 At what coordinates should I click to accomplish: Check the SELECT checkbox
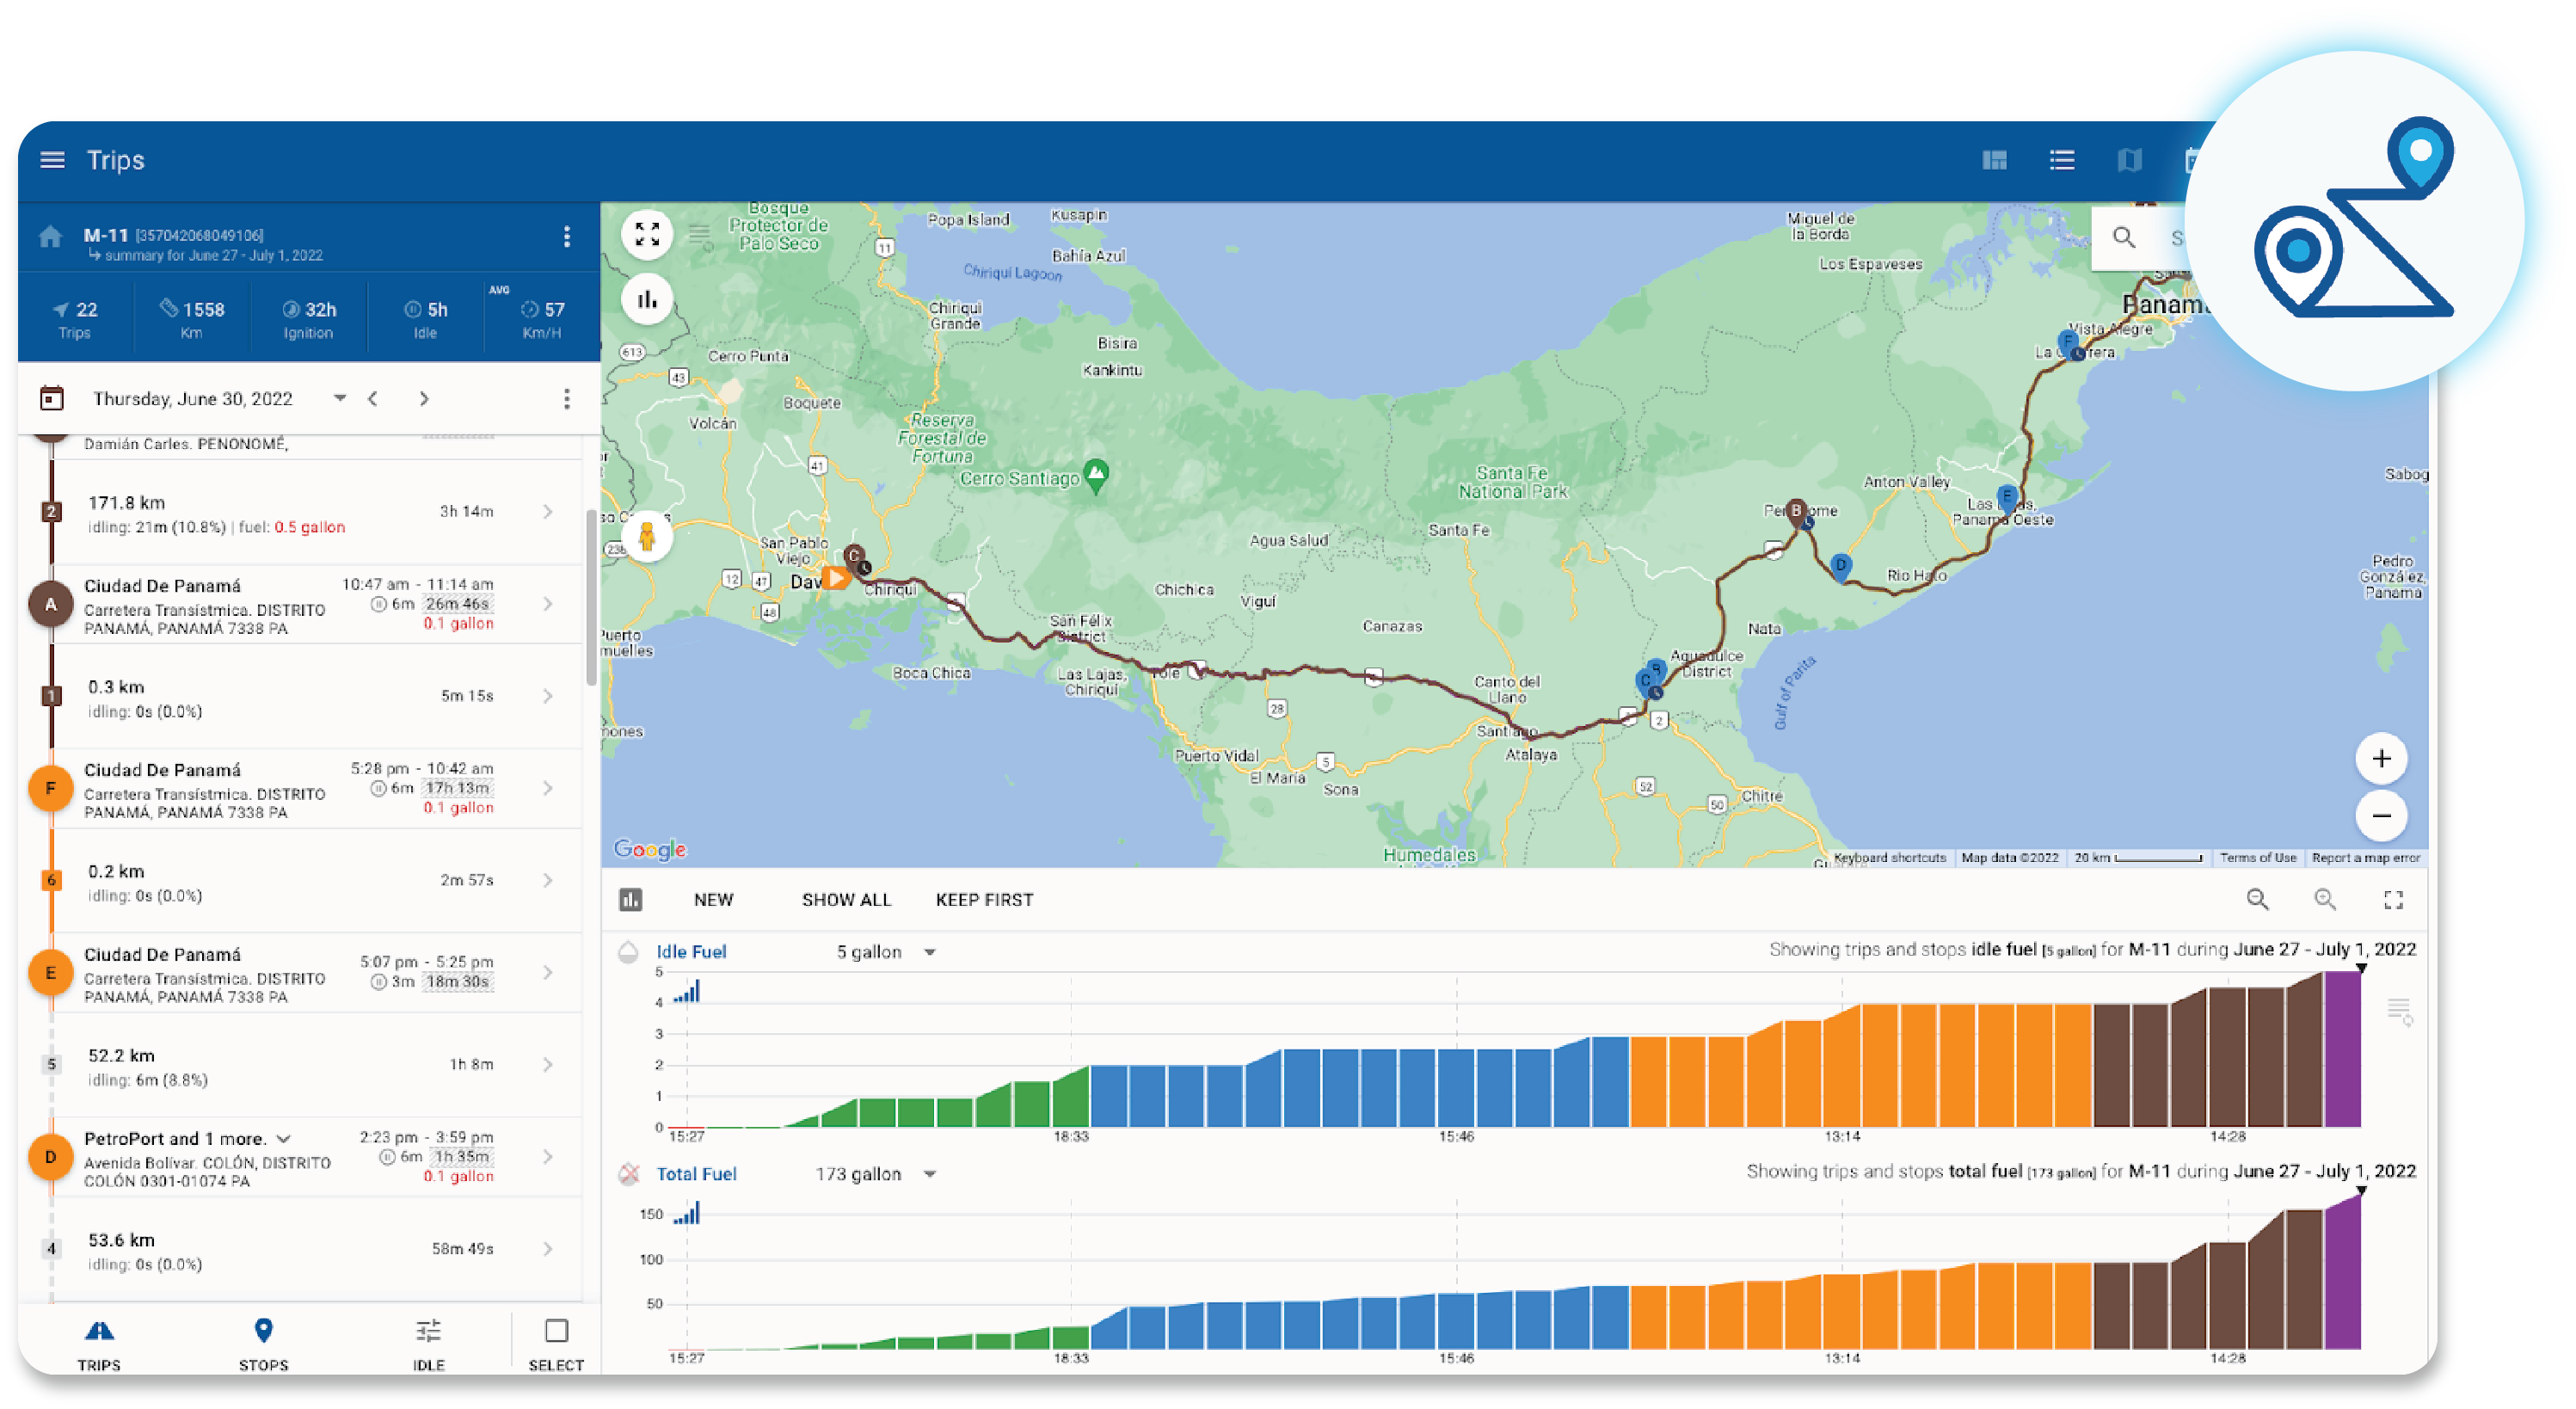coord(556,1331)
